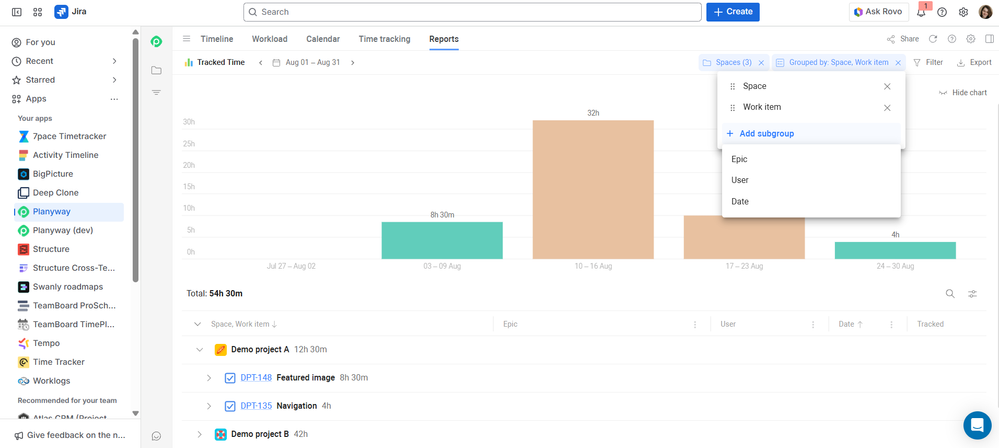Choose User subgroup option
The image size is (999, 448).
click(811, 180)
